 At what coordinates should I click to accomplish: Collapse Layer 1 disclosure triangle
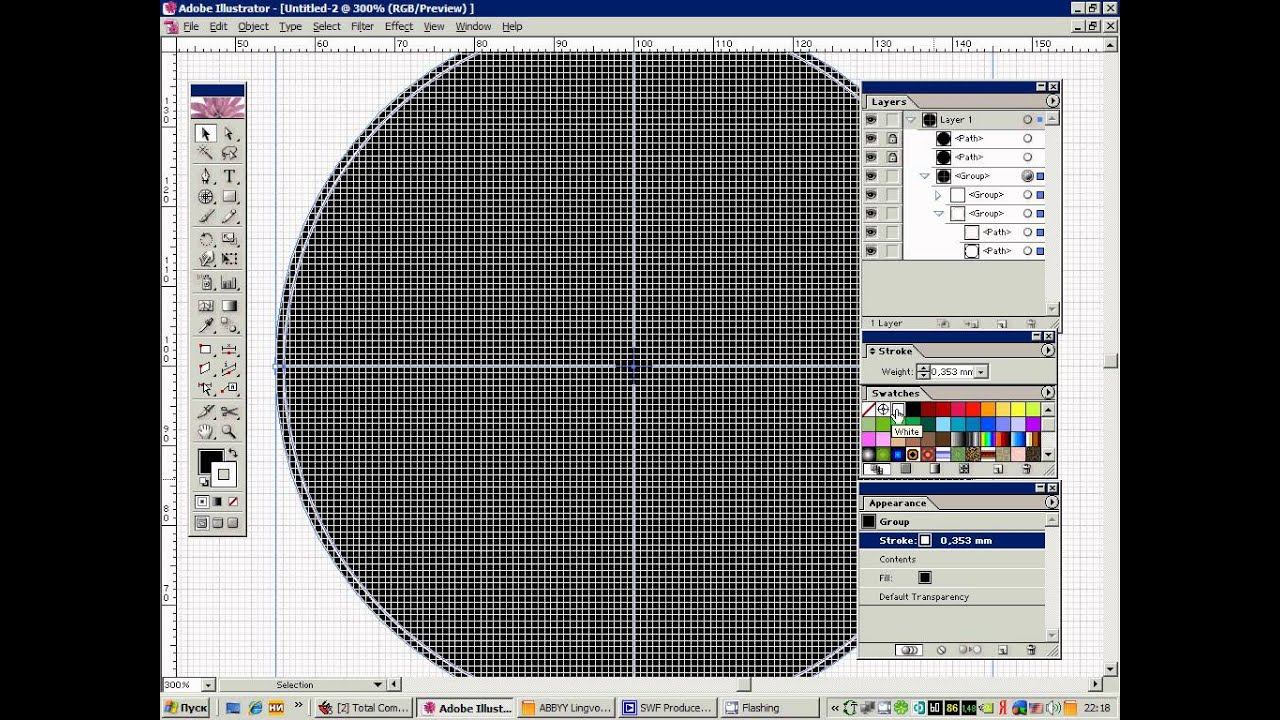911,120
